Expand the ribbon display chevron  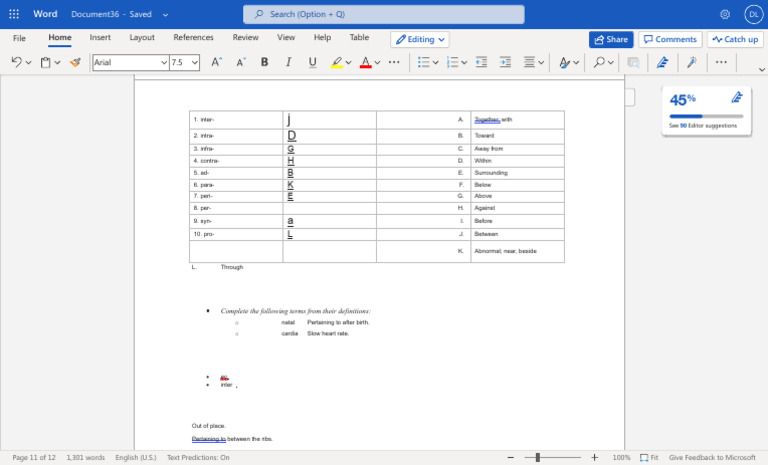coord(762,70)
